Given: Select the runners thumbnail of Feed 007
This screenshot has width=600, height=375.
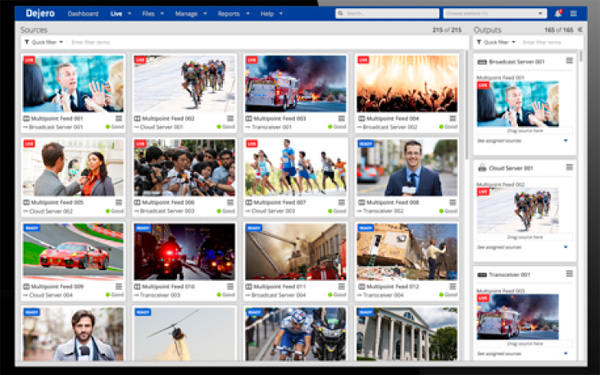Looking at the screenshot, I should (296, 168).
